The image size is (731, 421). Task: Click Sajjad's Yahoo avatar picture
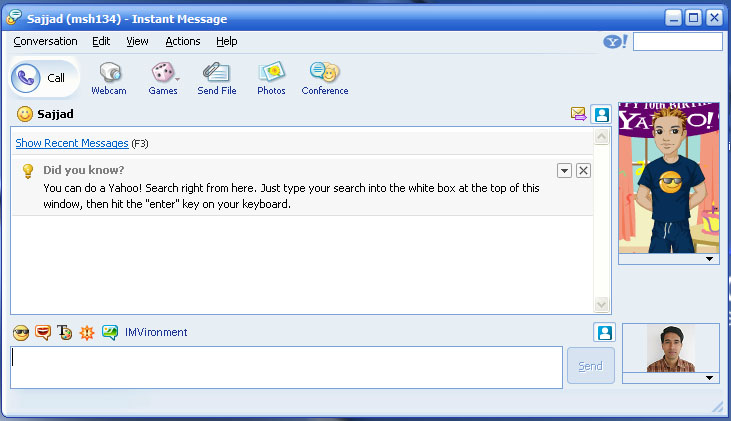pos(669,178)
